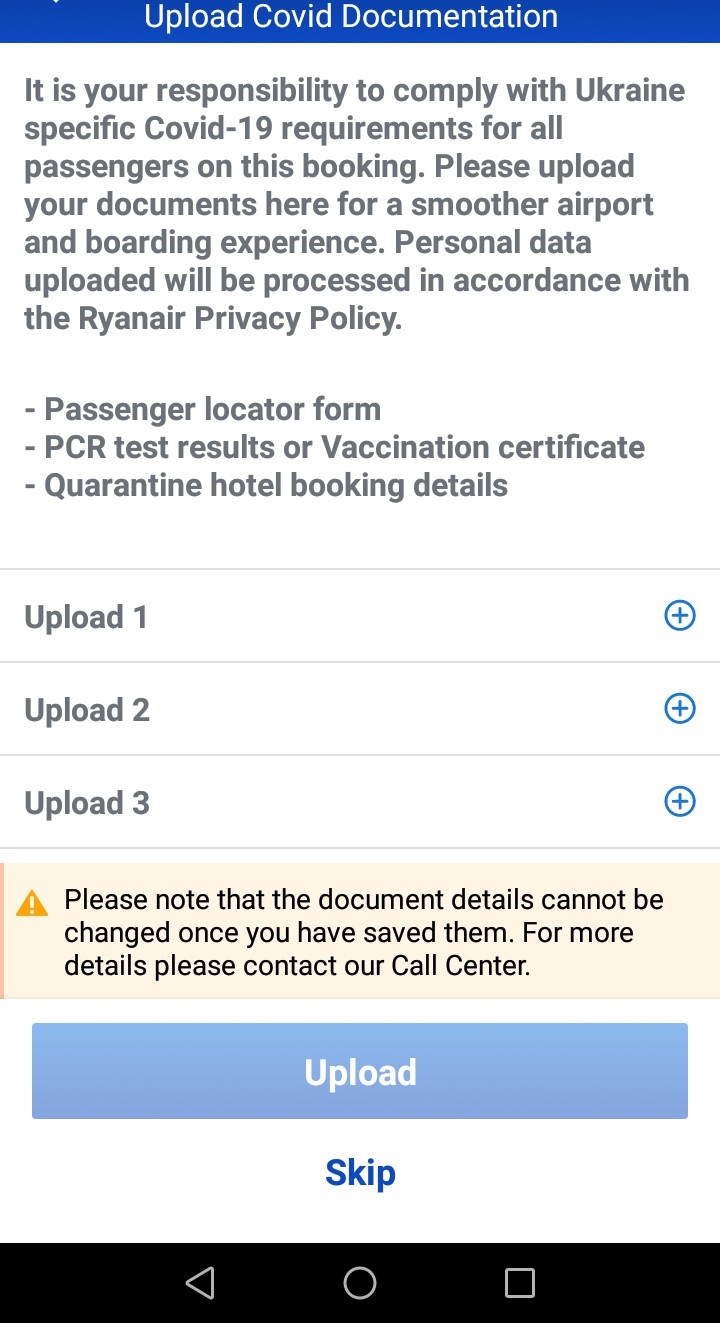The width and height of the screenshot is (720, 1323).
Task: Open recent apps with the square icon
Action: click(x=520, y=1282)
